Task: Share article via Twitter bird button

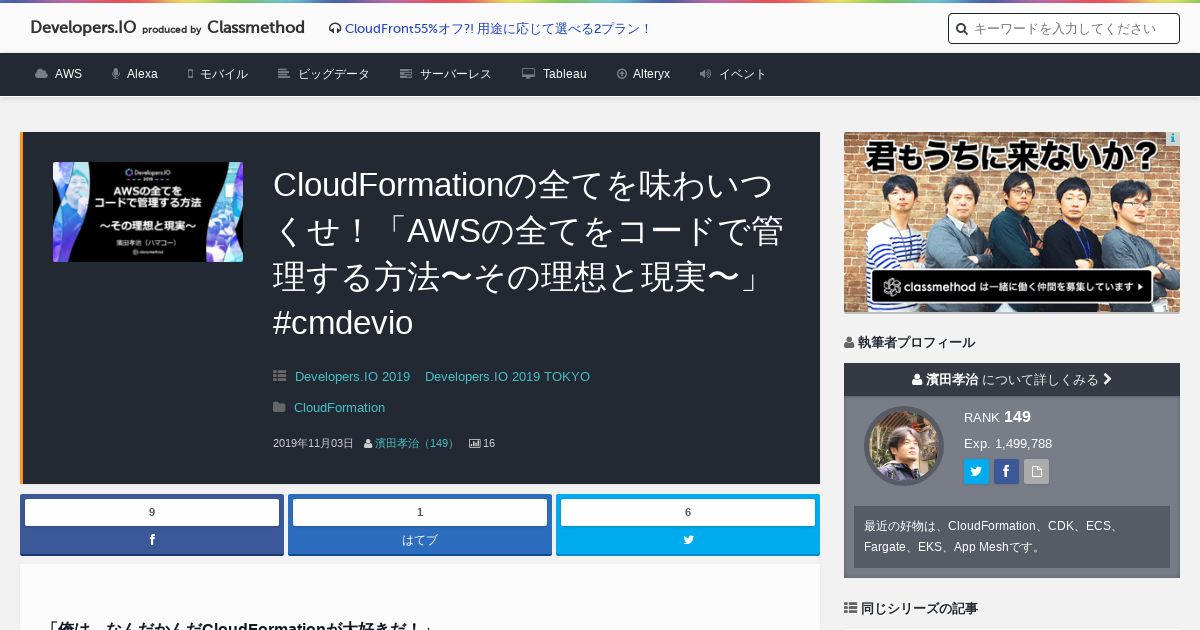Action: [688, 540]
